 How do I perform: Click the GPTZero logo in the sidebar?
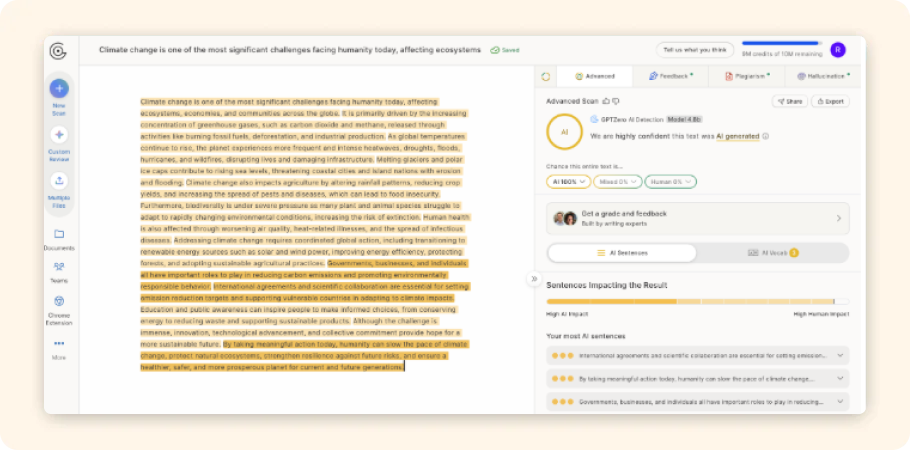click(58, 51)
